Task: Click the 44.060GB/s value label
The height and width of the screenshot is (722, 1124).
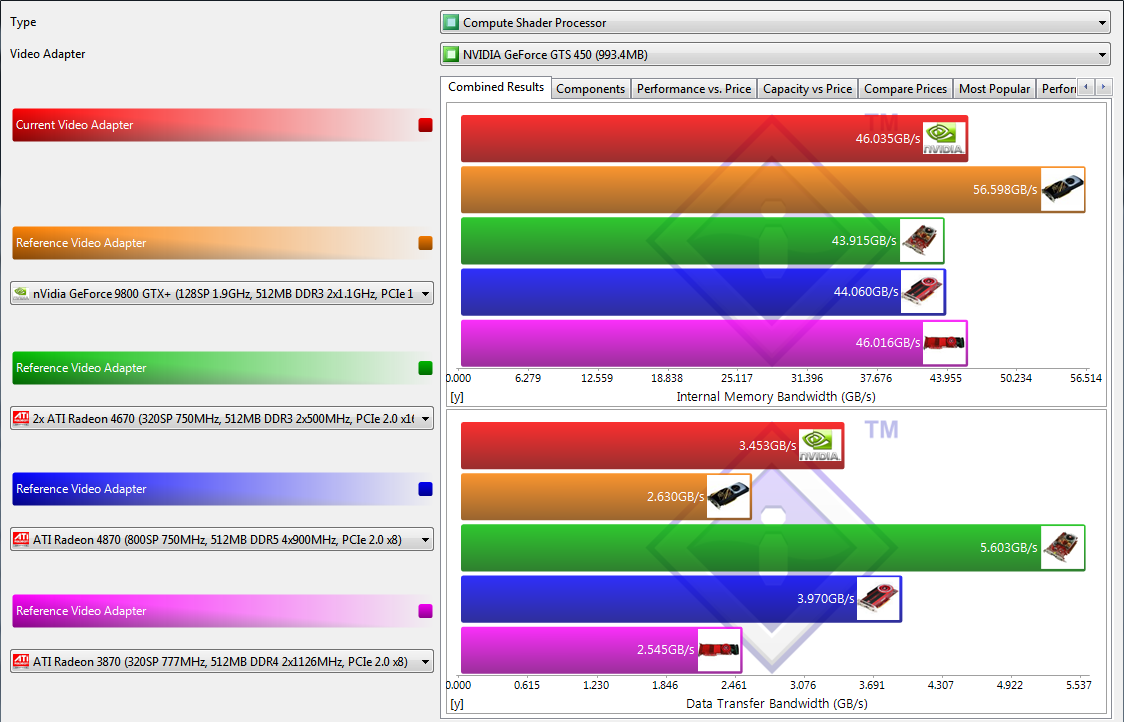Action: [x=866, y=291]
